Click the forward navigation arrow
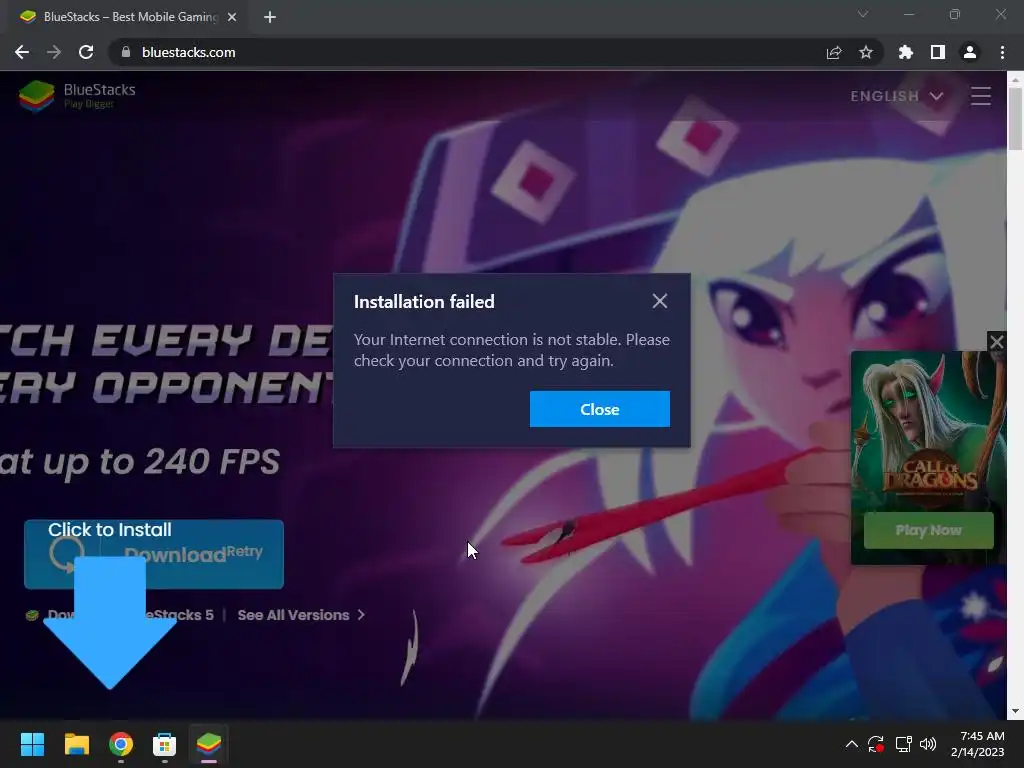The image size is (1024, 768). [54, 52]
